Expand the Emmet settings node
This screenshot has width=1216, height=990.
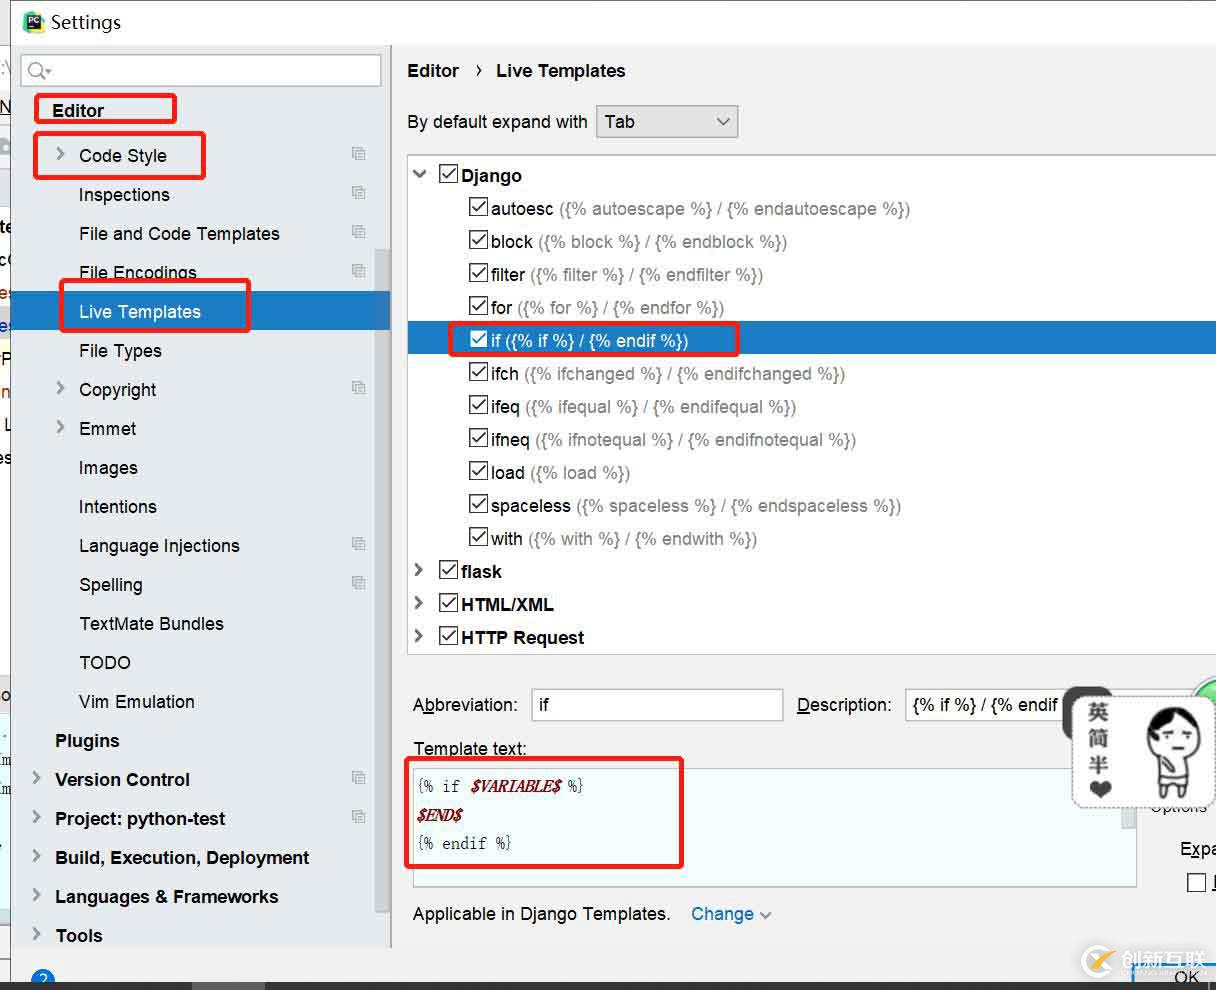[60, 427]
